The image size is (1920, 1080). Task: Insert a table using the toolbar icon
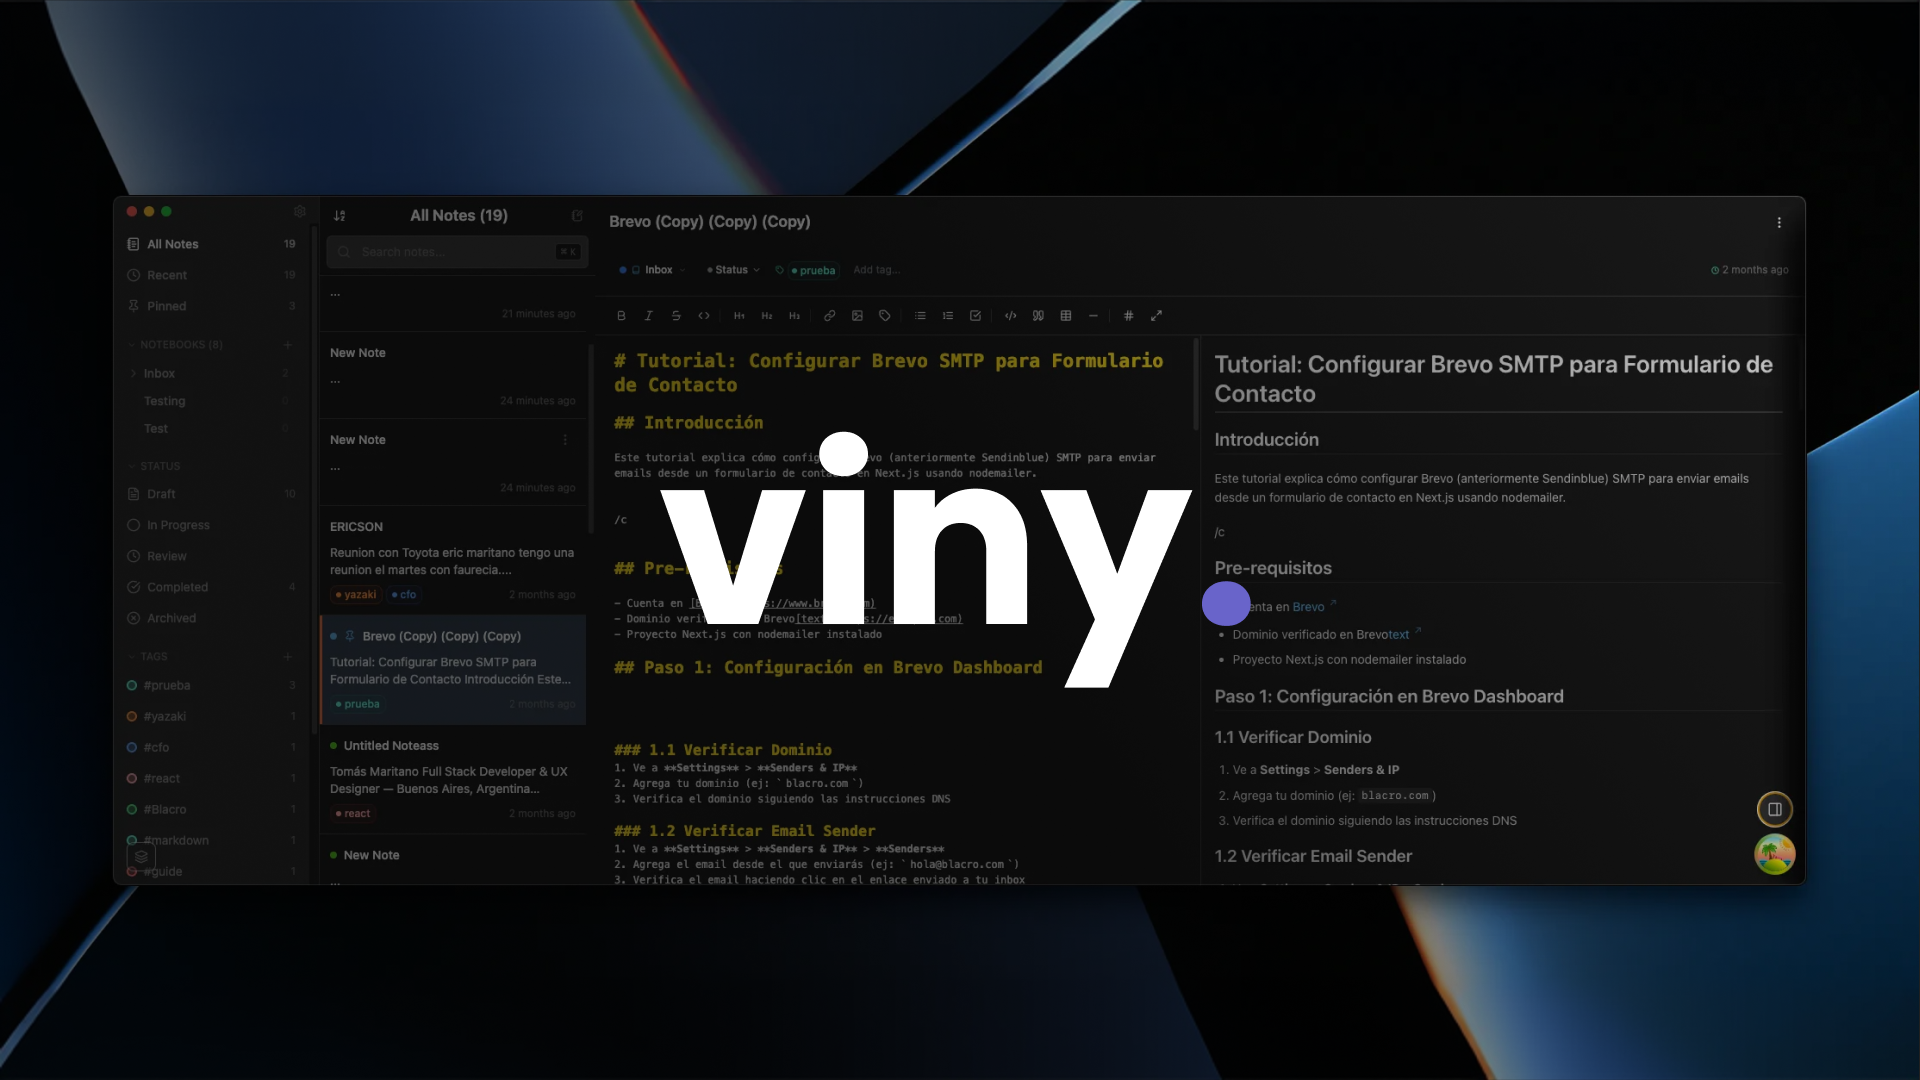point(1065,315)
